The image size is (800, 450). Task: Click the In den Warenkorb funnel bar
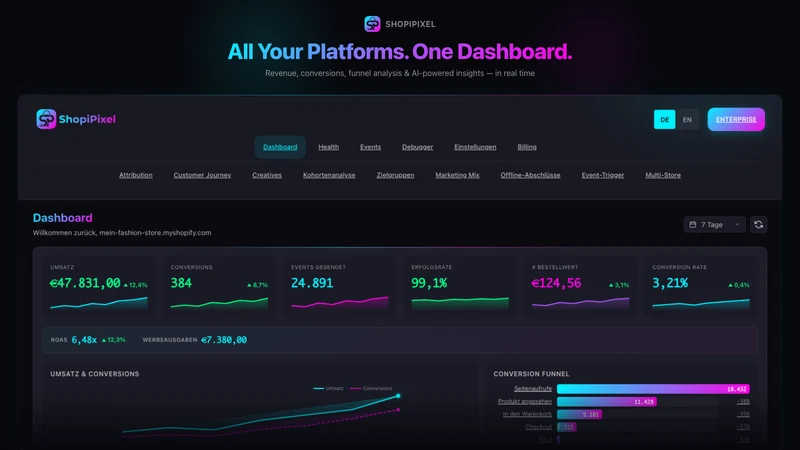click(x=580, y=414)
